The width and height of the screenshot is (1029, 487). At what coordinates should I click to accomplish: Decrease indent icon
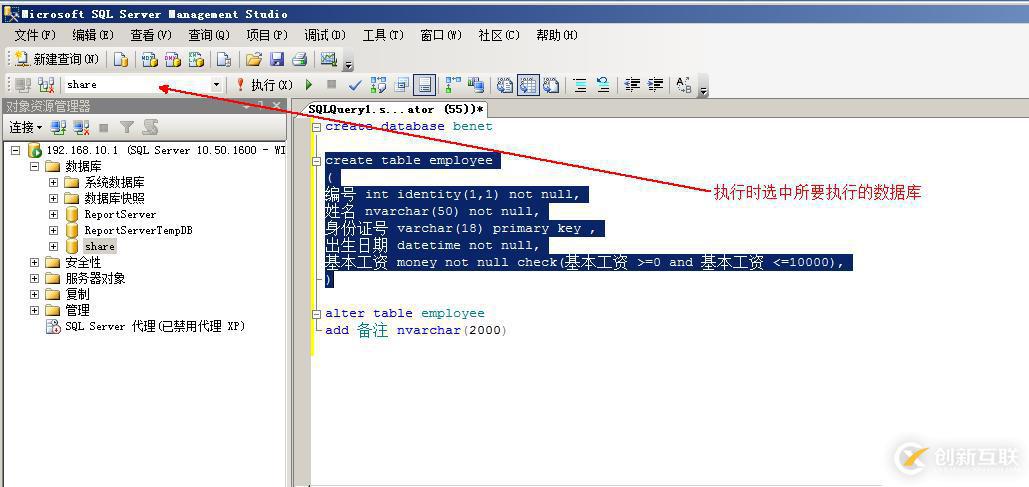[632, 85]
